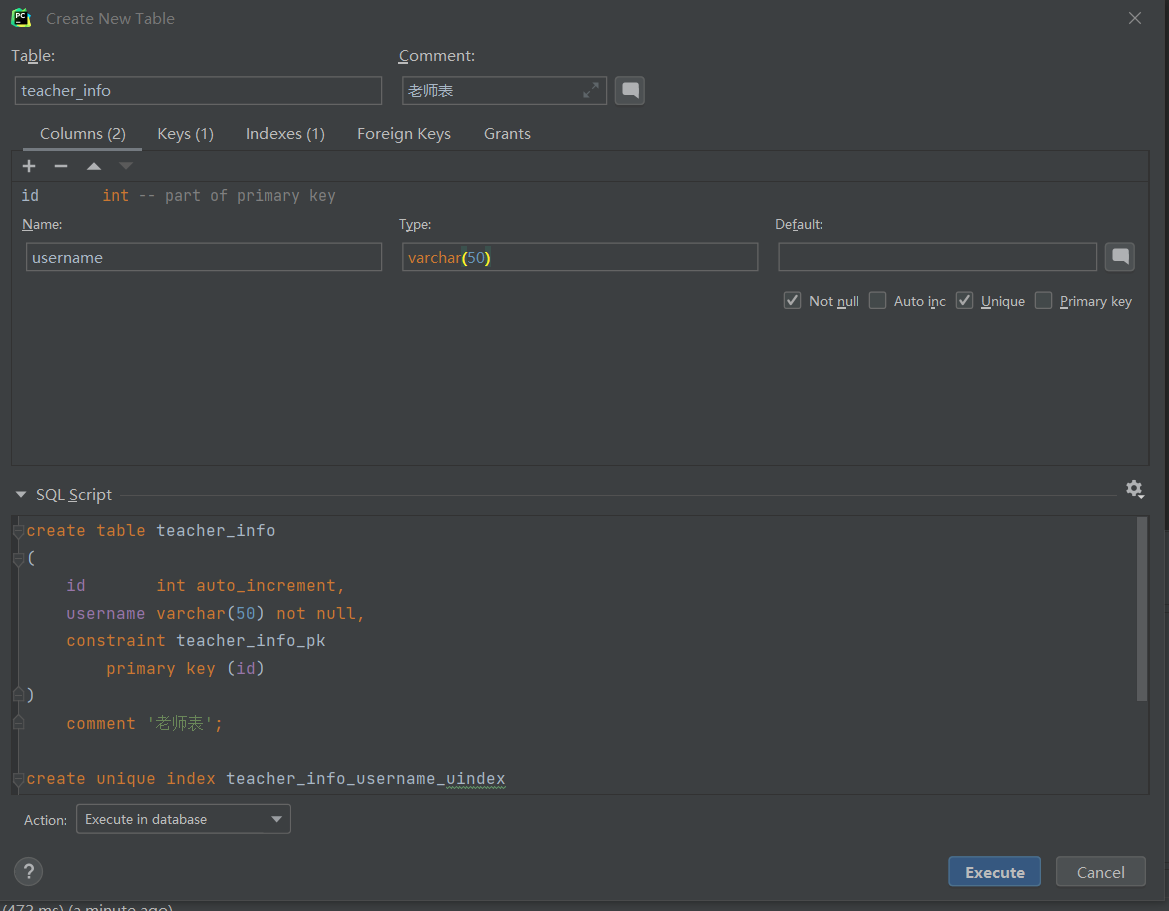Click the help question mark icon
The height and width of the screenshot is (911, 1169).
point(29,871)
